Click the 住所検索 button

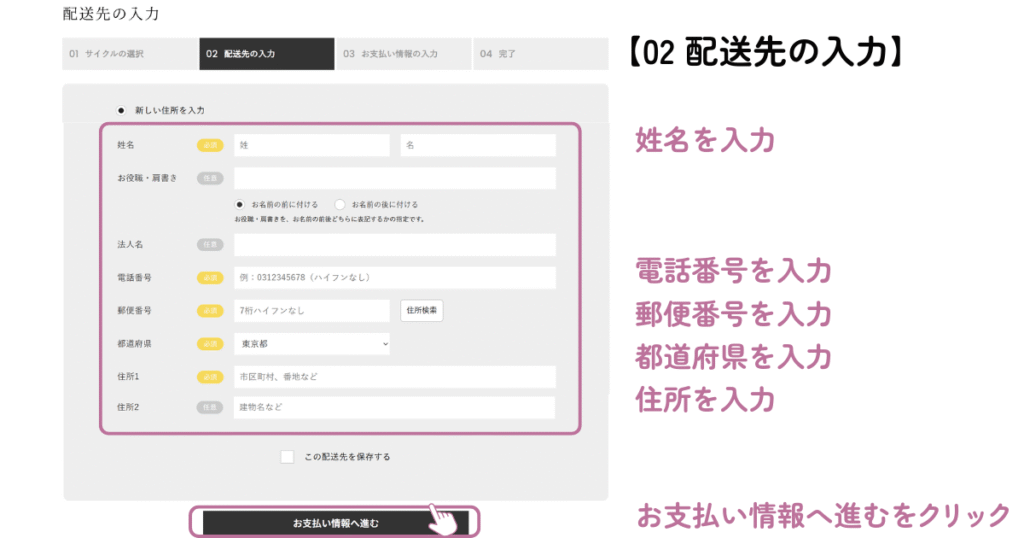422,311
